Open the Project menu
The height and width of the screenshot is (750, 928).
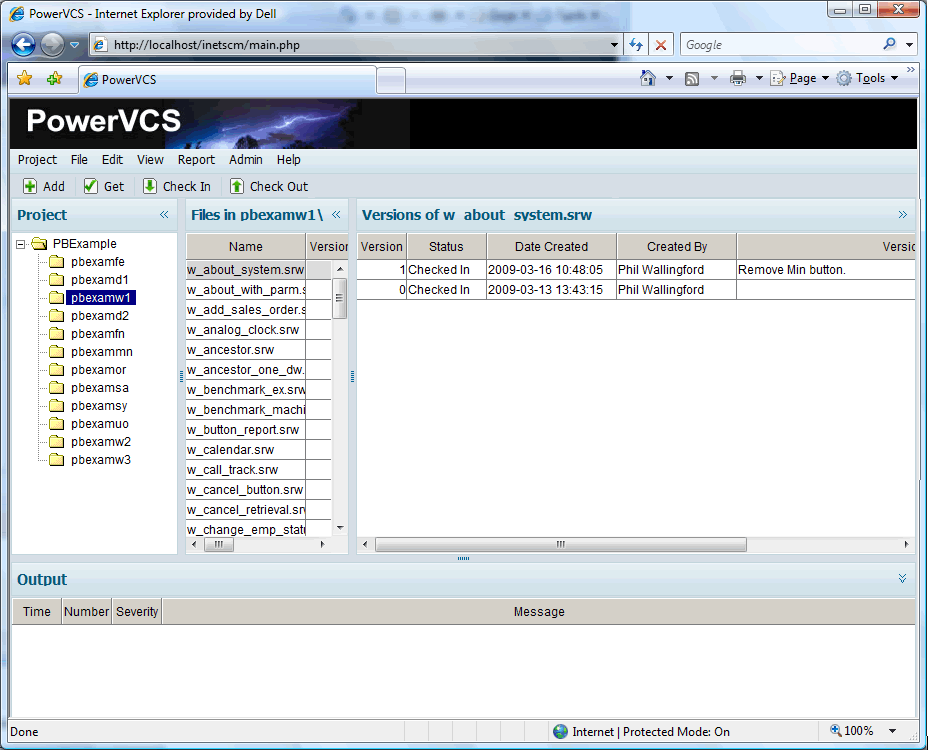37,160
